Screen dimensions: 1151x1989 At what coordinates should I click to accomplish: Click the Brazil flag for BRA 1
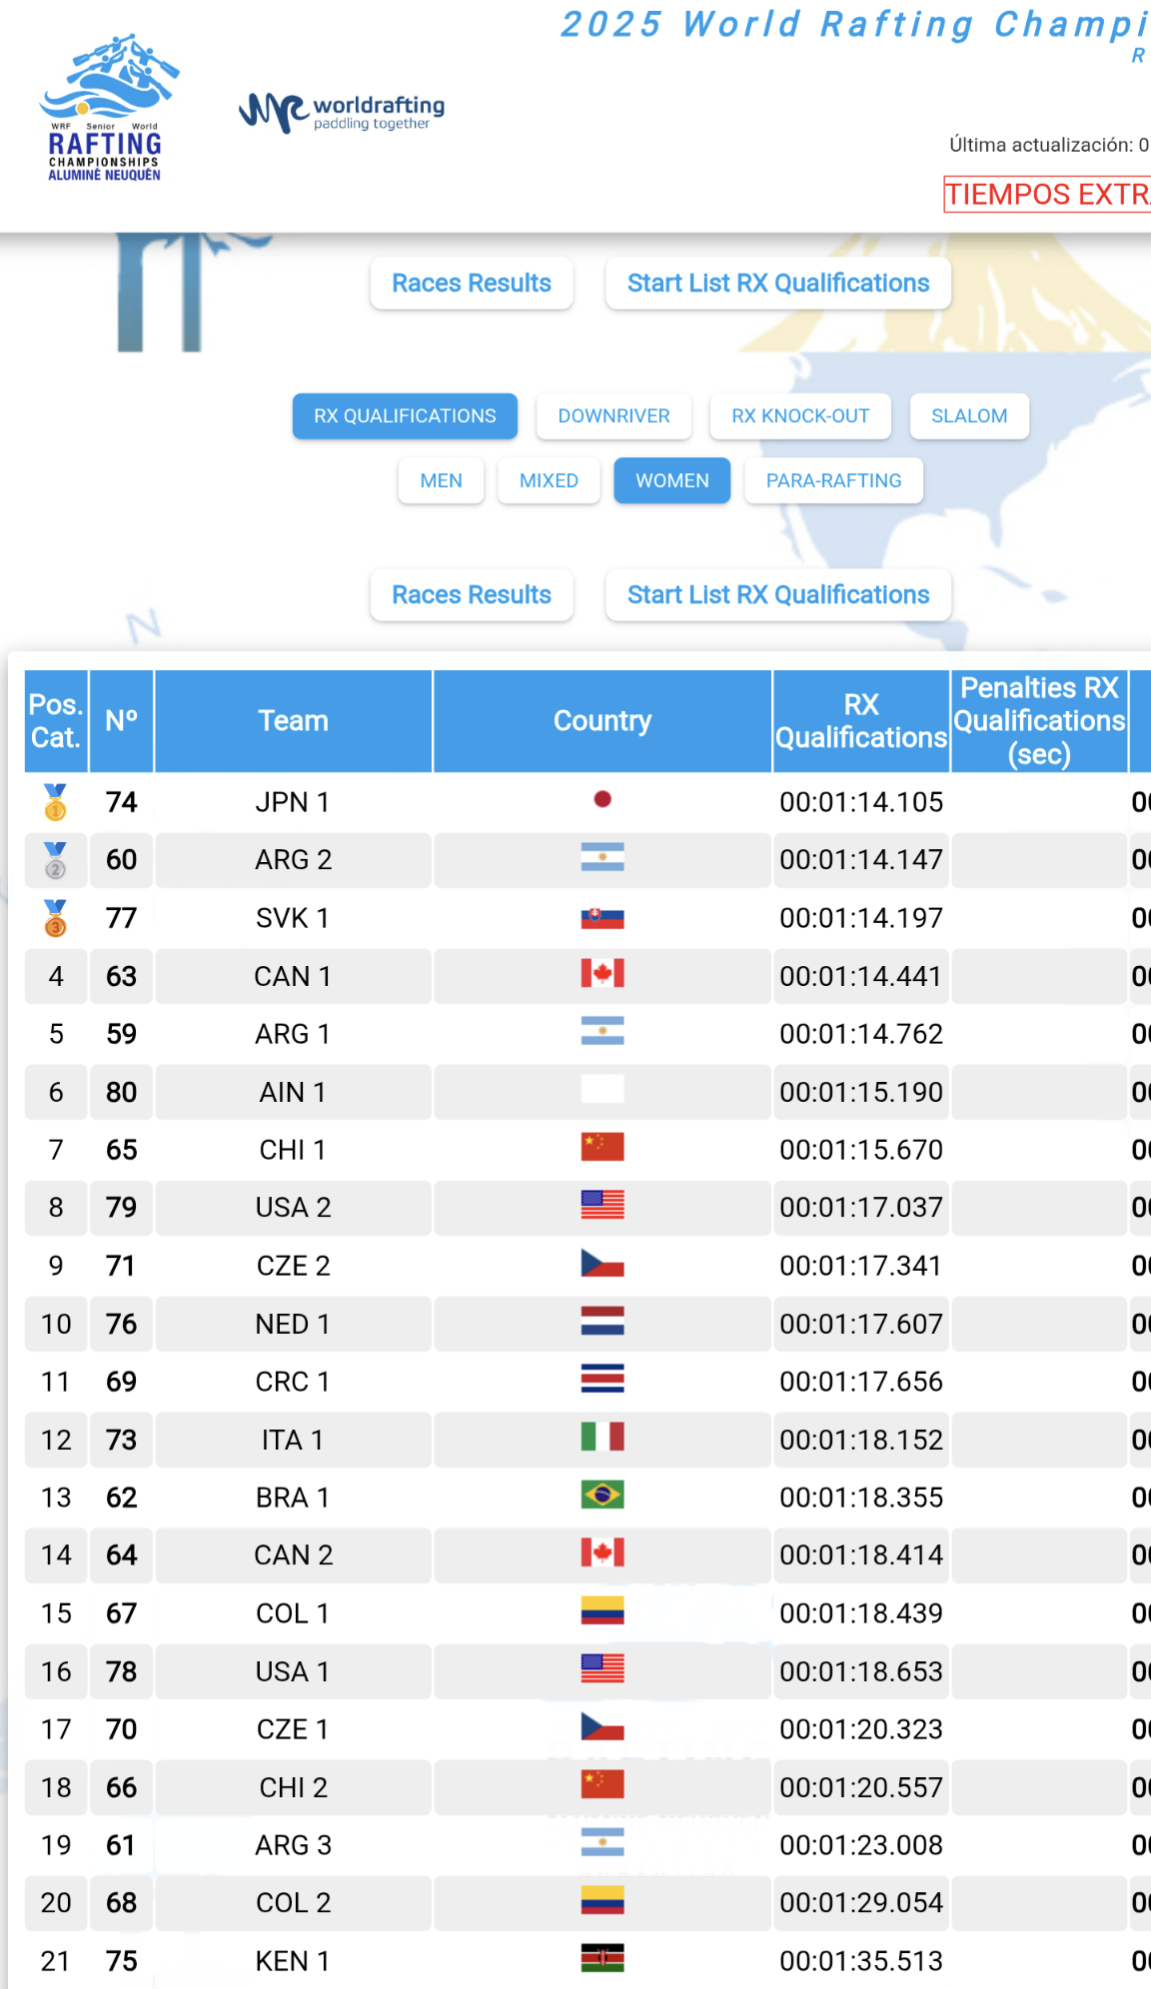coord(602,1495)
